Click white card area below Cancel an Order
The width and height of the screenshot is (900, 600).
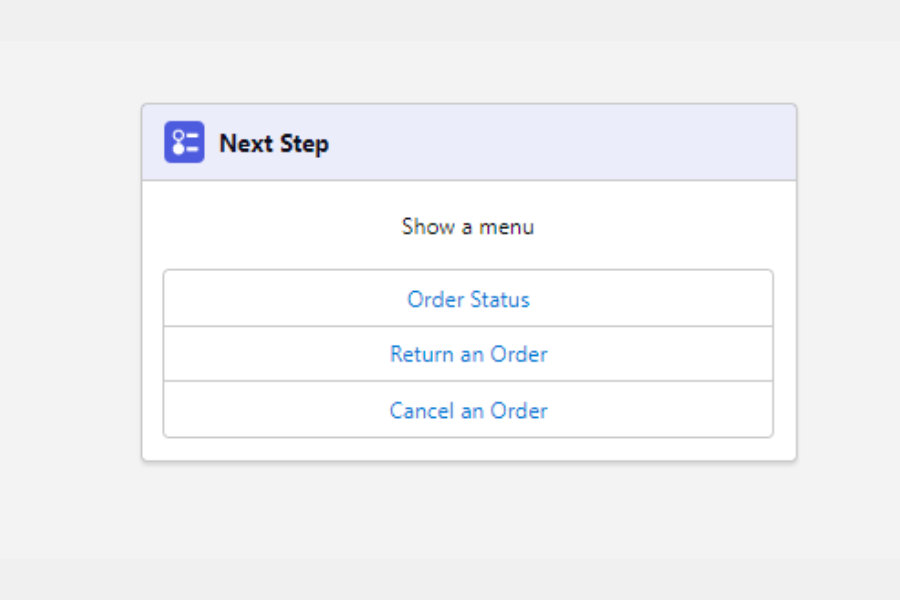click(x=468, y=449)
